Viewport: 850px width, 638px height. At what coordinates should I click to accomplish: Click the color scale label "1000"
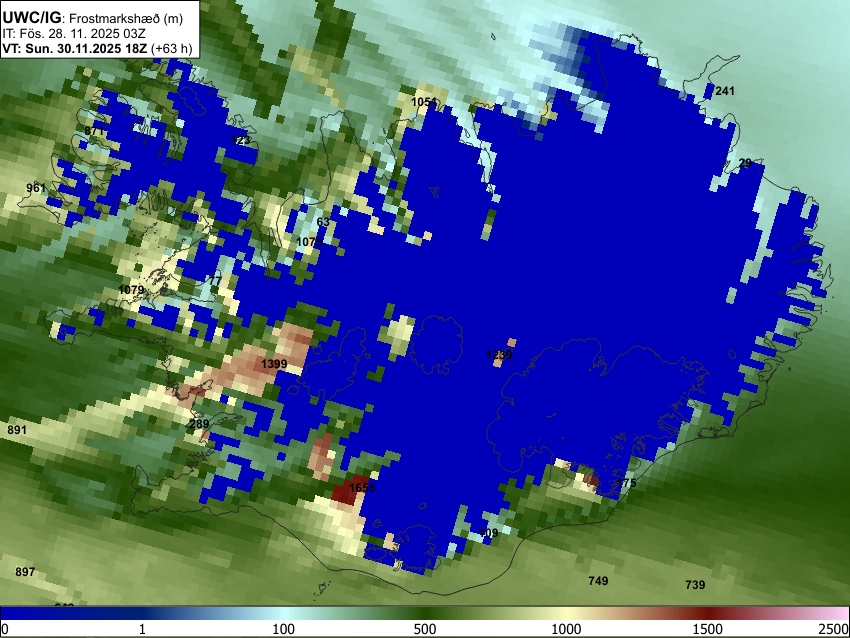pos(566,629)
